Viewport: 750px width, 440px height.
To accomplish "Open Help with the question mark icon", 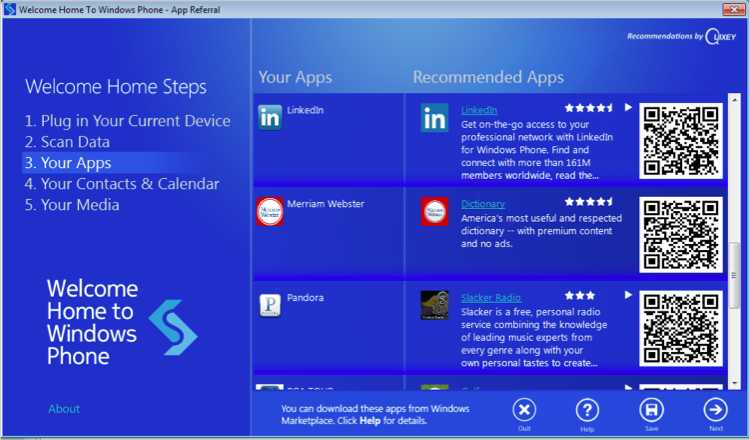I will [x=587, y=410].
